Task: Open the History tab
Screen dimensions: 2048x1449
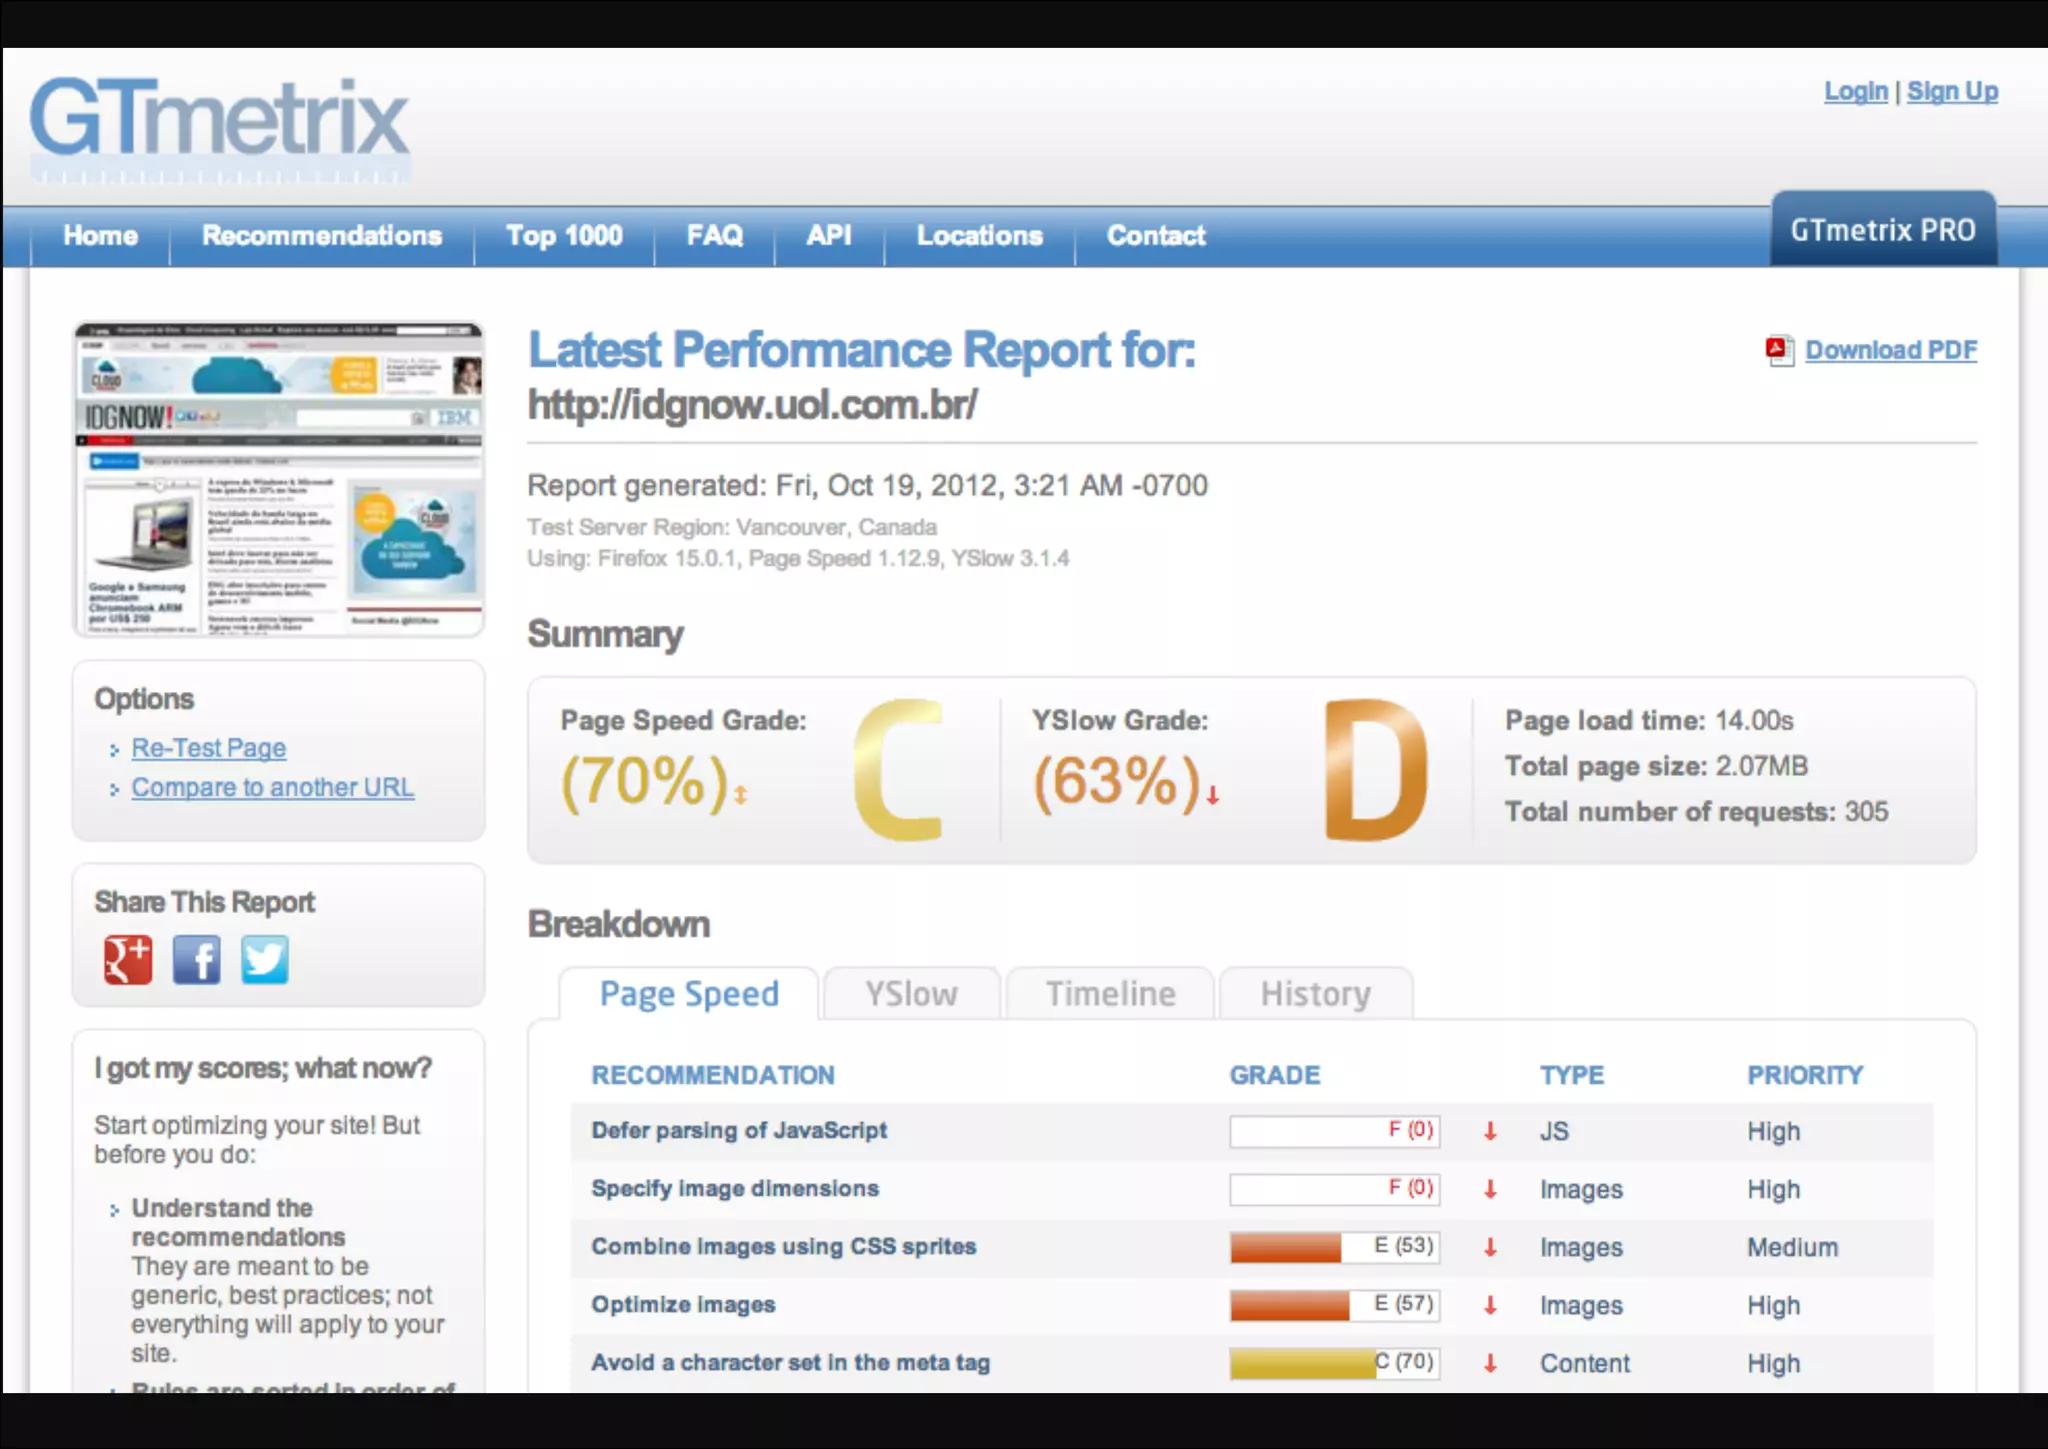Action: (1315, 994)
